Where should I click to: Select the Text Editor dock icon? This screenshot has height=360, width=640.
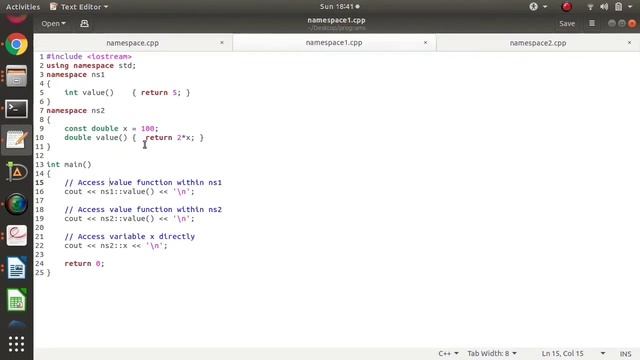(16, 140)
